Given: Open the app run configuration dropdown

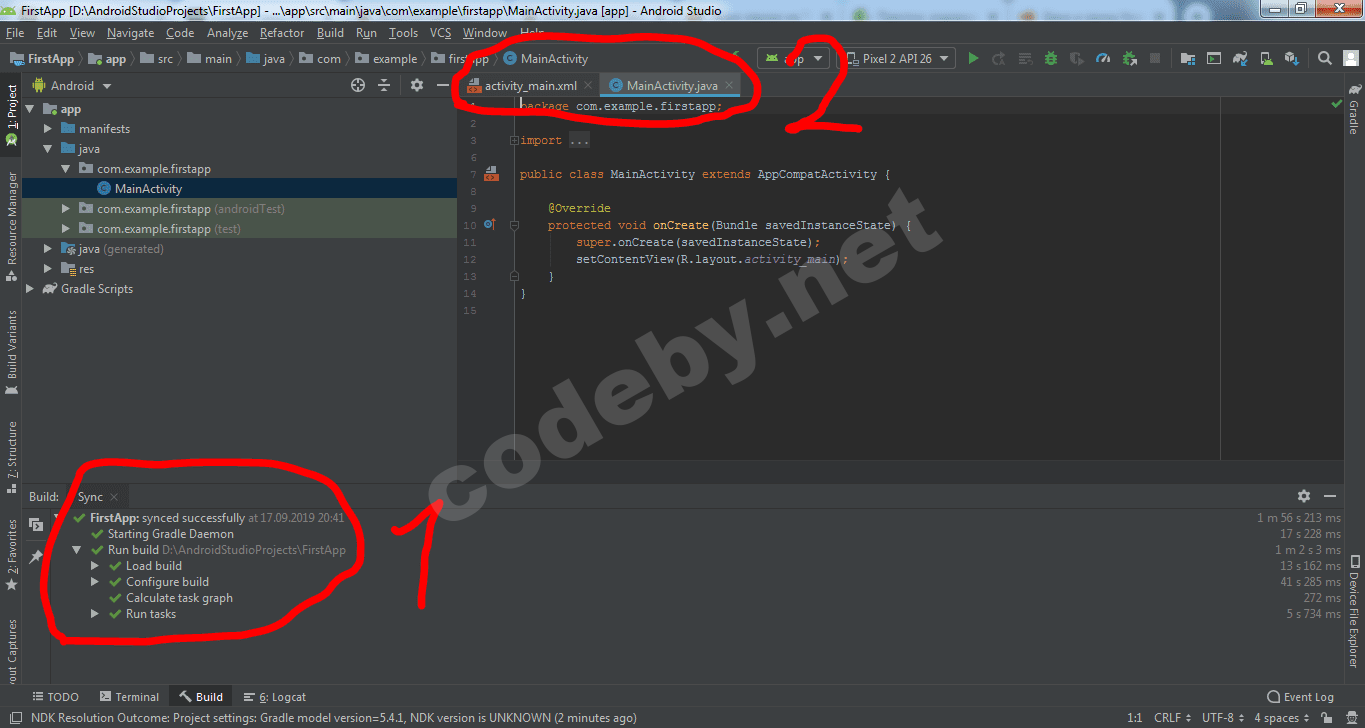Looking at the screenshot, I should pyautogui.click(x=794, y=59).
